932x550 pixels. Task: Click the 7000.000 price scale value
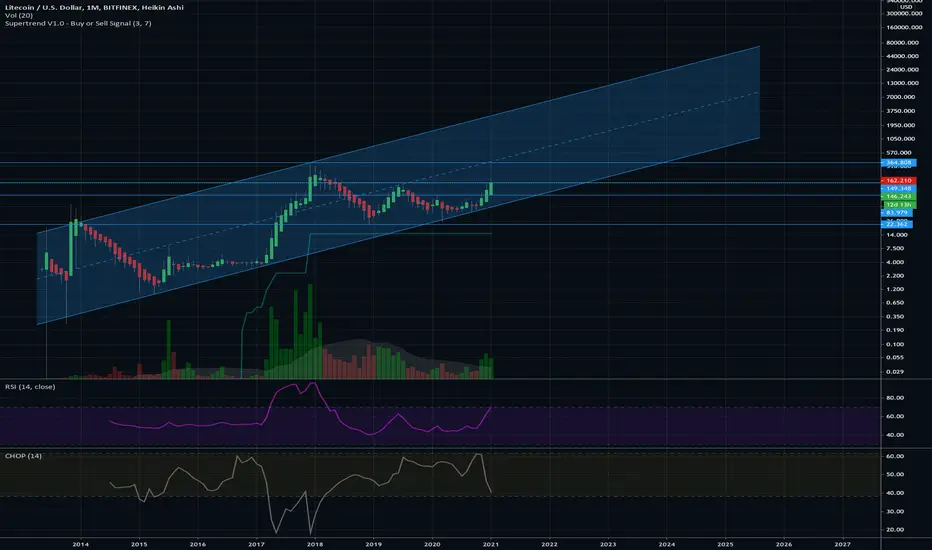900,97
